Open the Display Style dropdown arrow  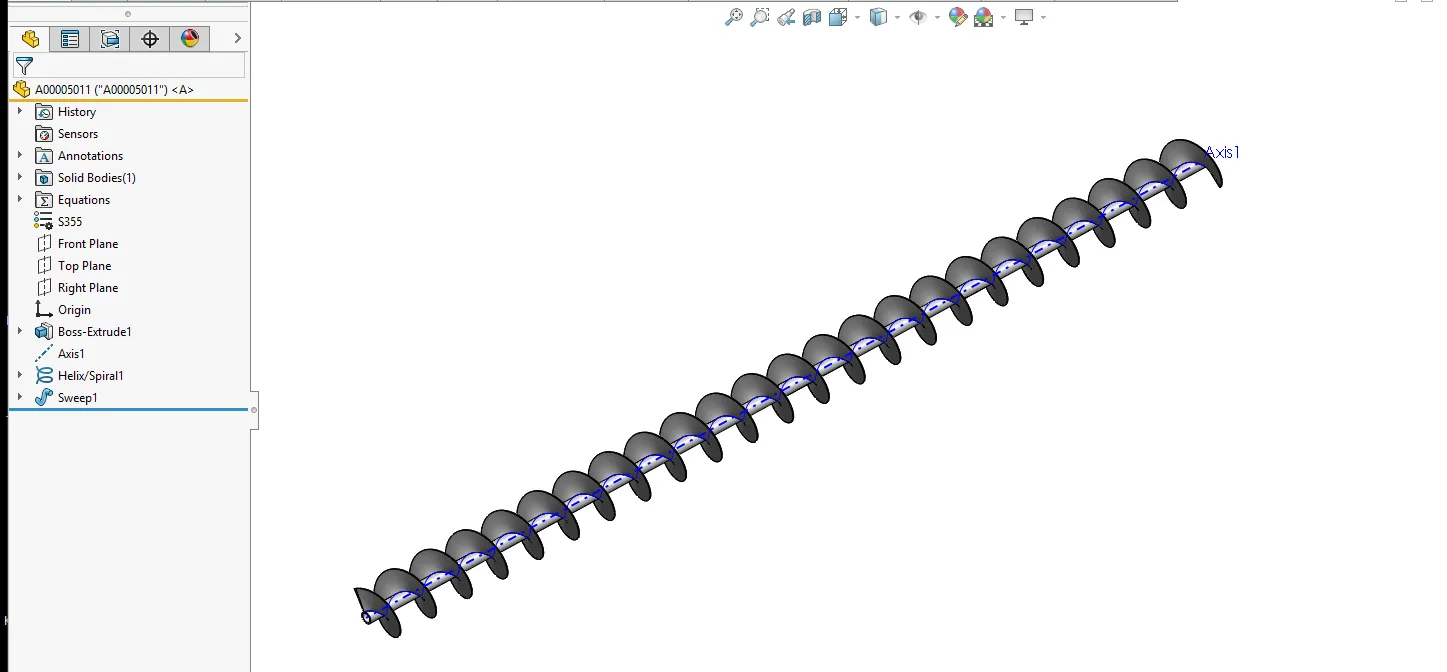(x=897, y=17)
